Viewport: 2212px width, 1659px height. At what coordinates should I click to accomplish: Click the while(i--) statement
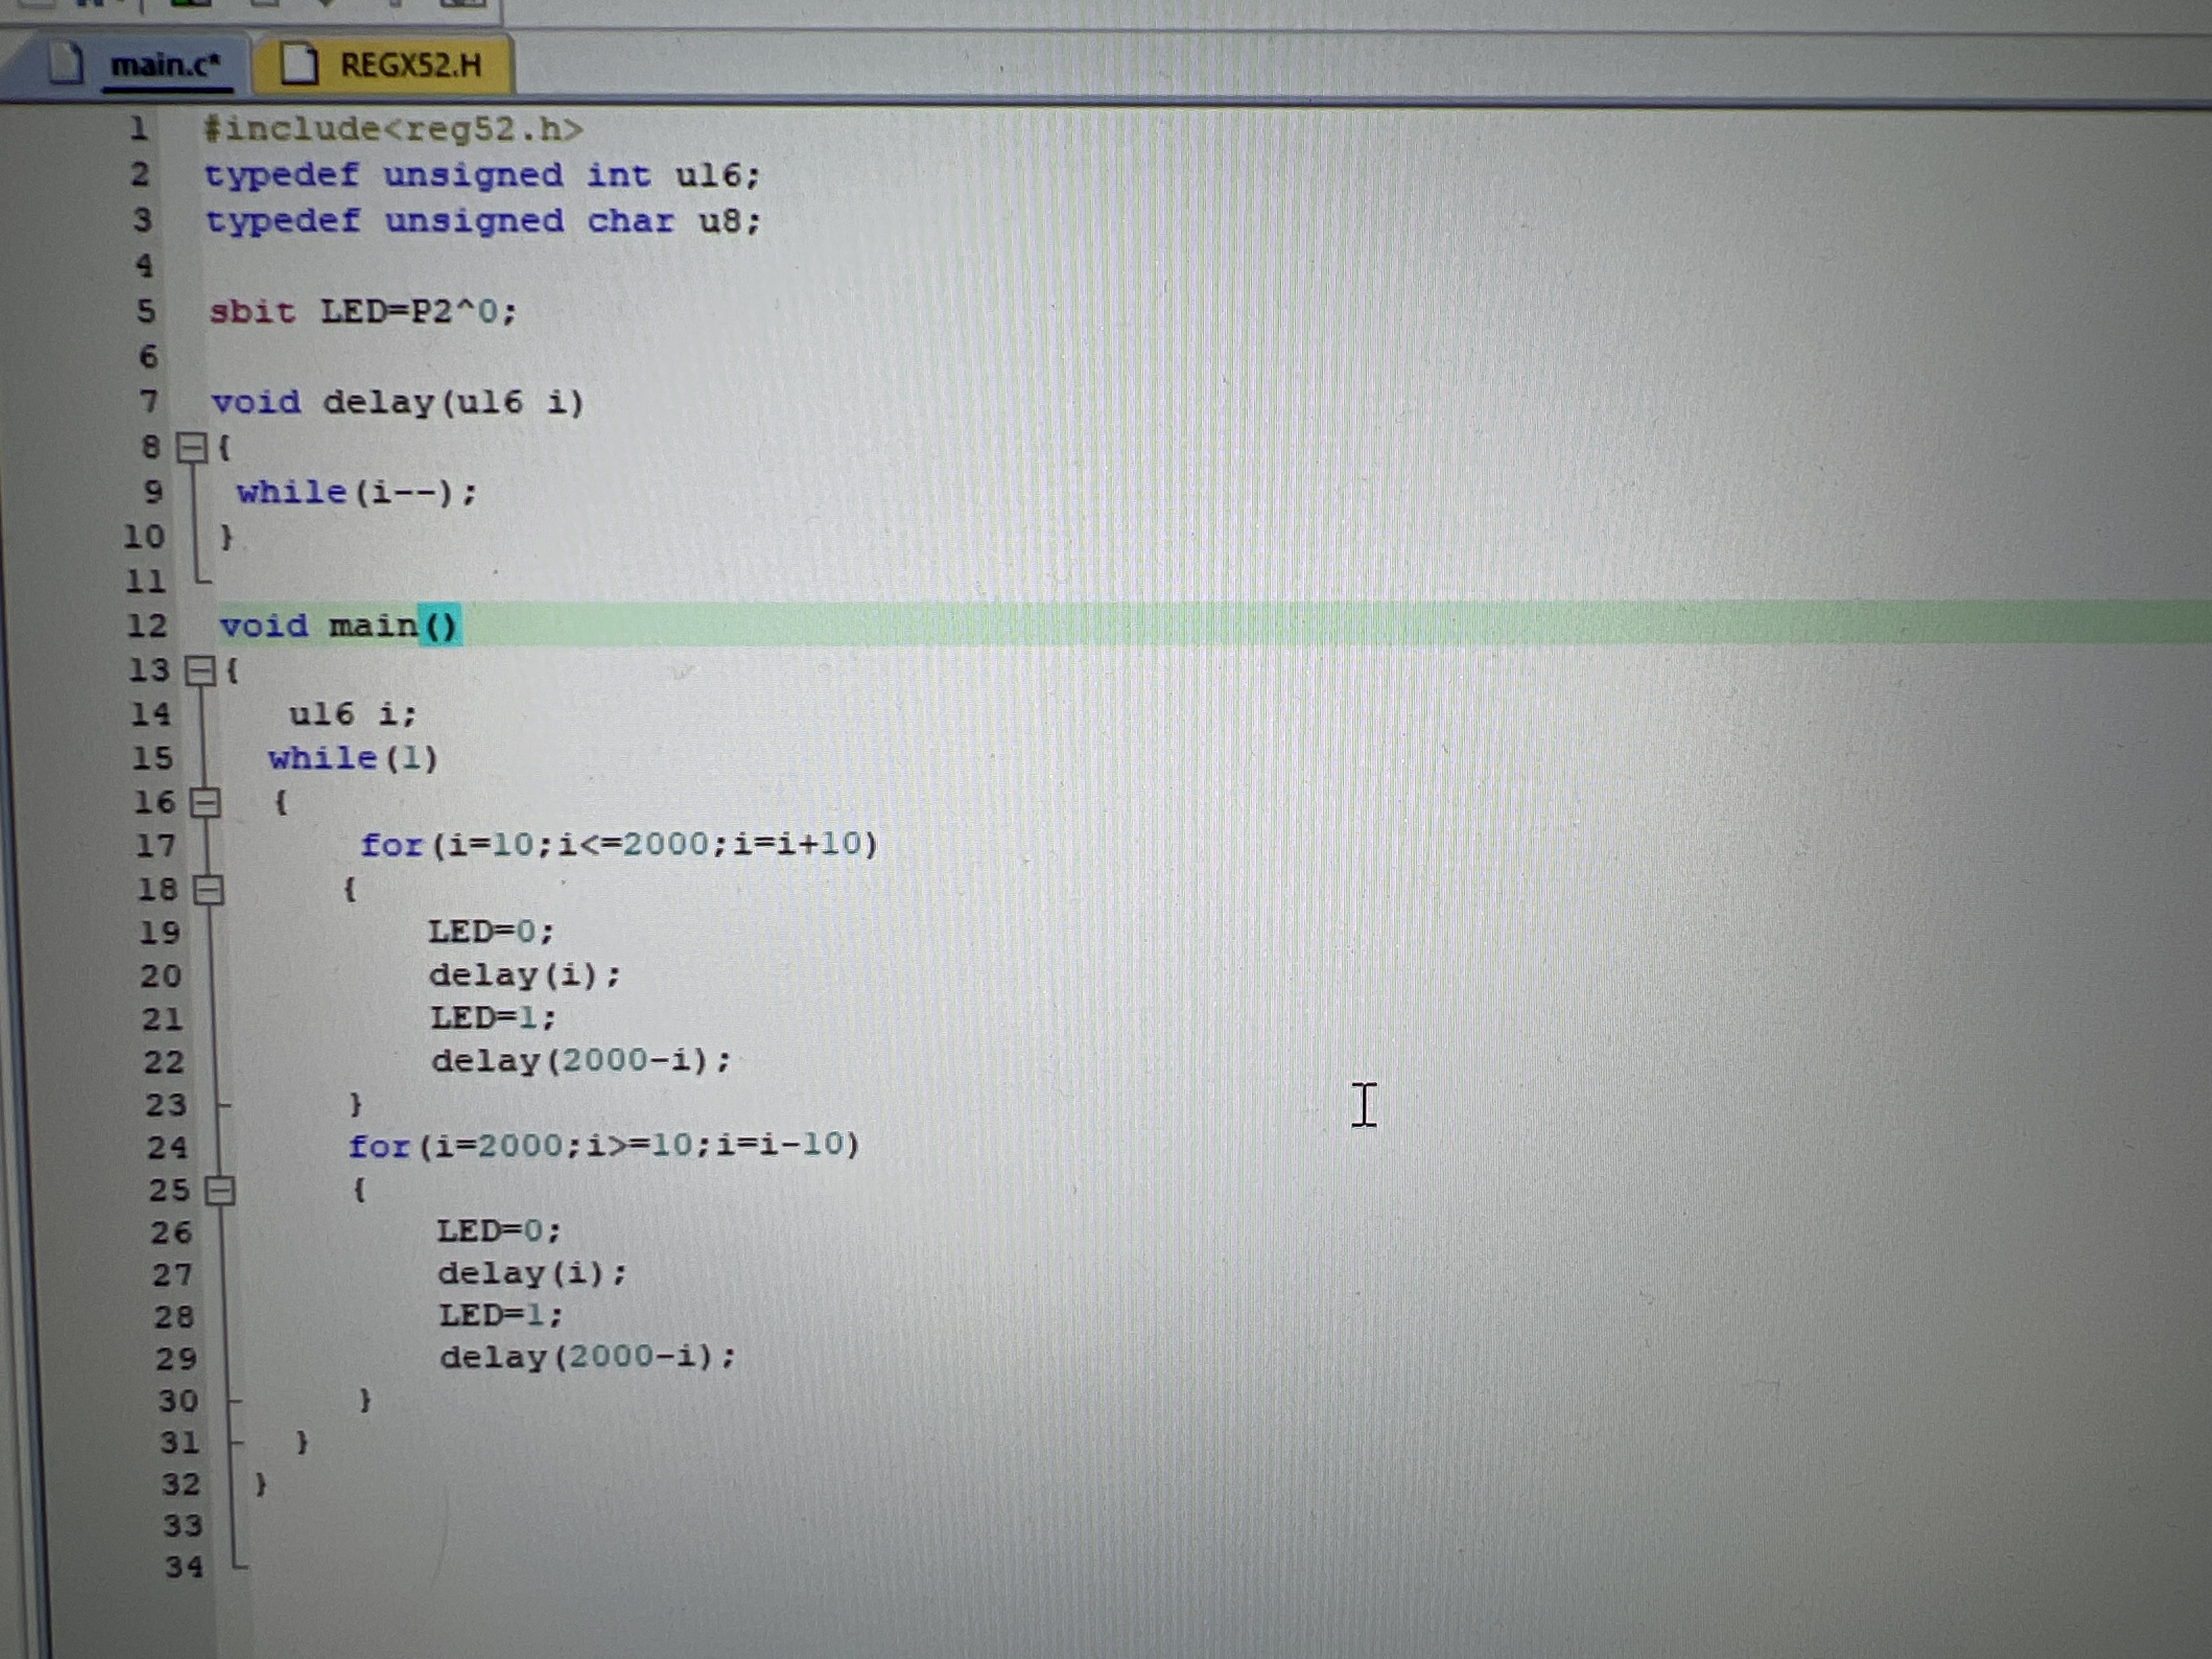[x=356, y=492]
